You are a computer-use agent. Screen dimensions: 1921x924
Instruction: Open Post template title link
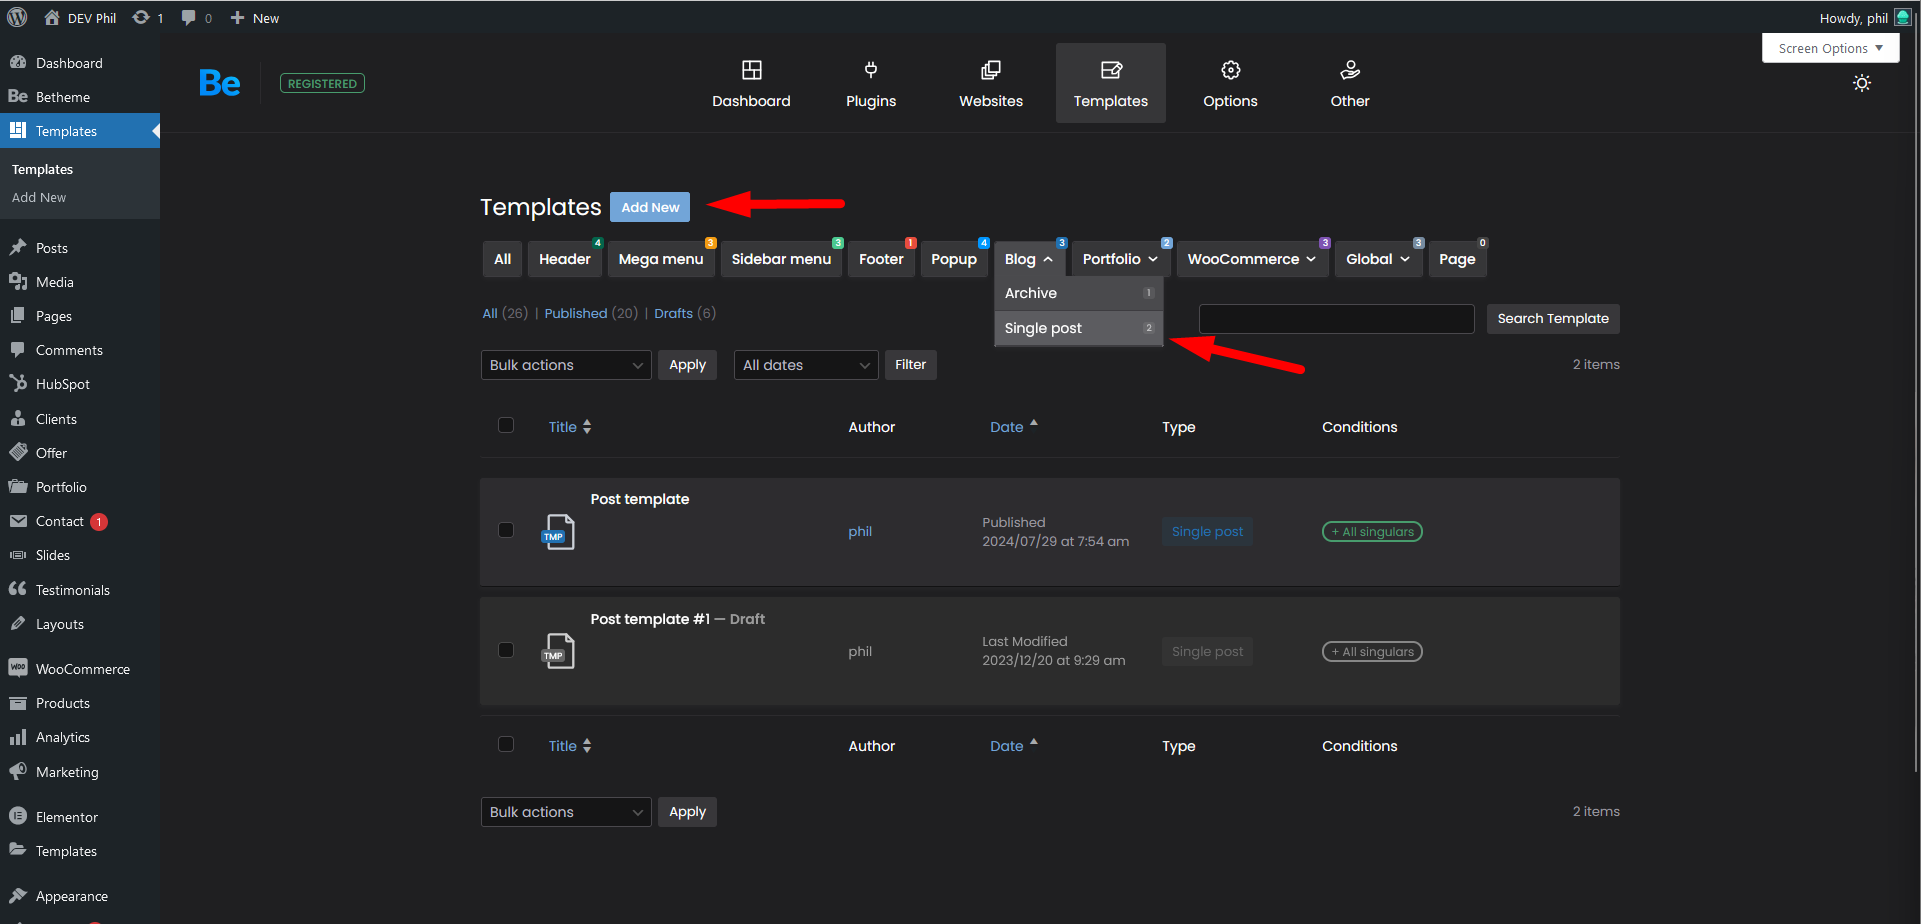coord(640,499)
